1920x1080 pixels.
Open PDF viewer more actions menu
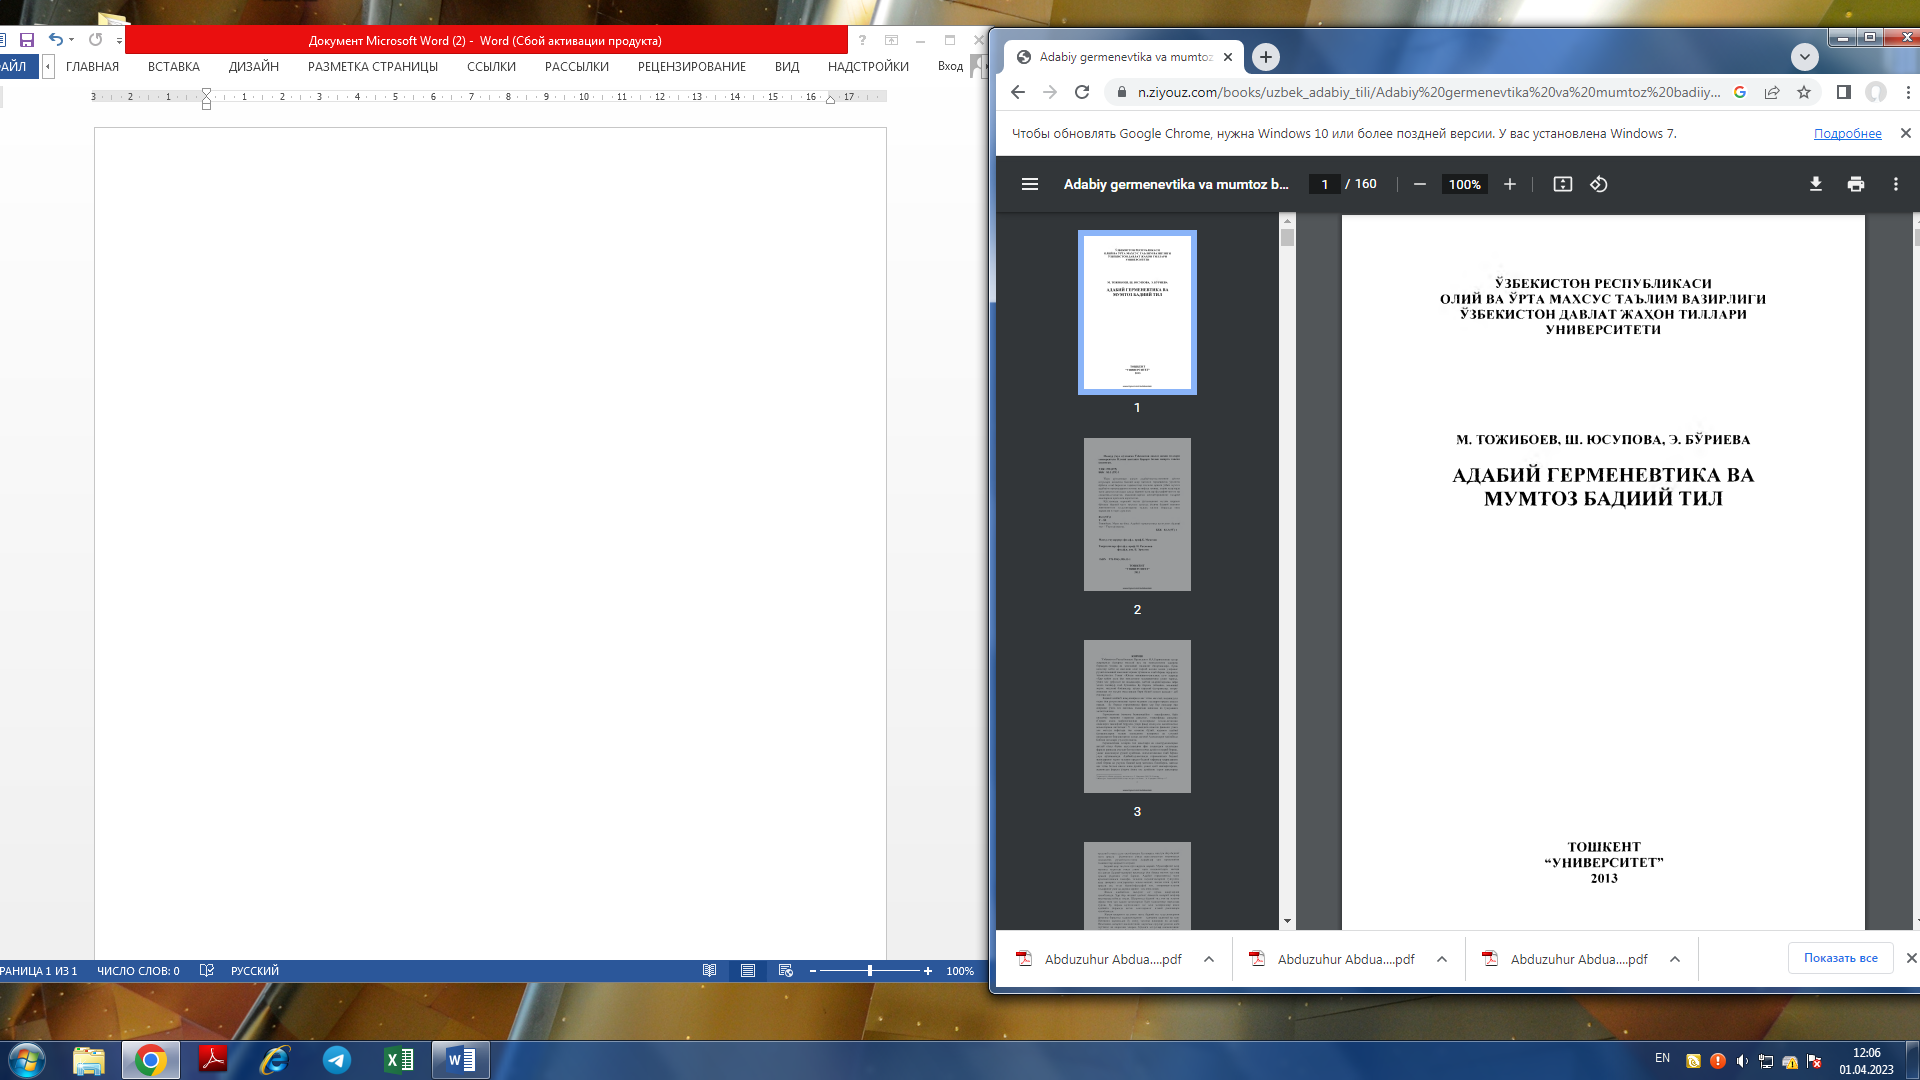coord(1895,184)
